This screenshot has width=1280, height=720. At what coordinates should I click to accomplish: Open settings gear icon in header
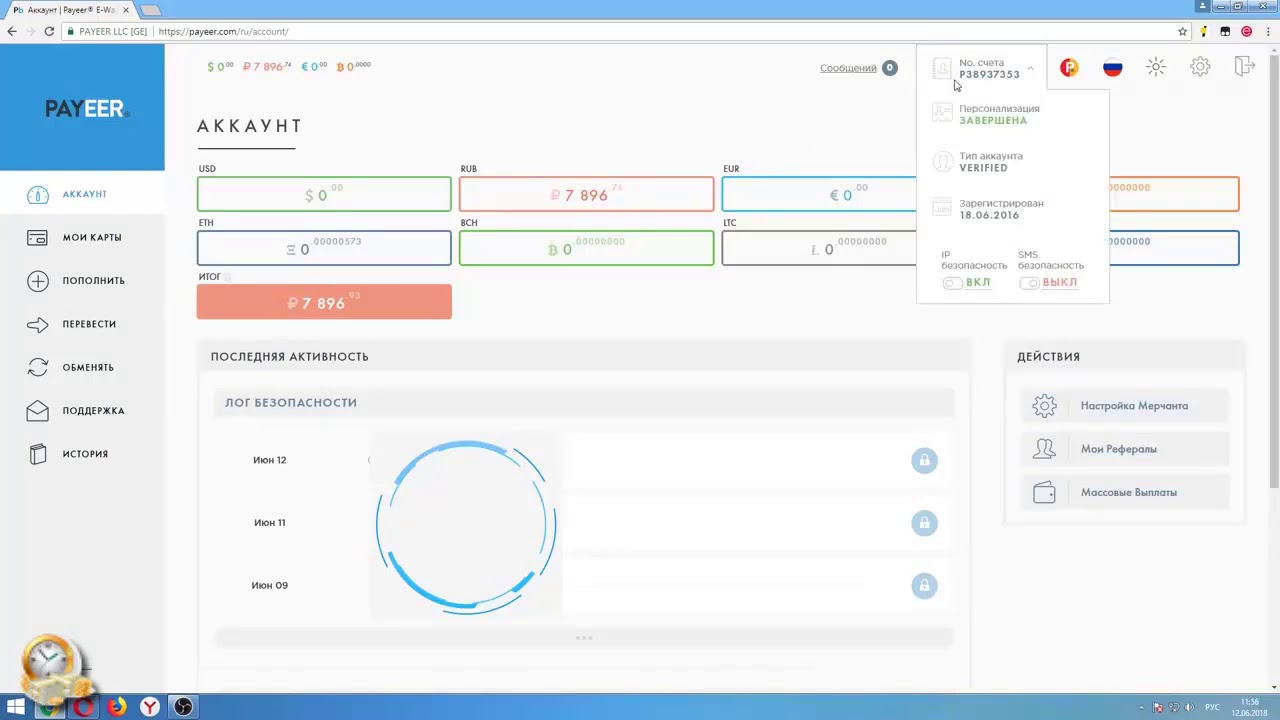[1200, 67]
